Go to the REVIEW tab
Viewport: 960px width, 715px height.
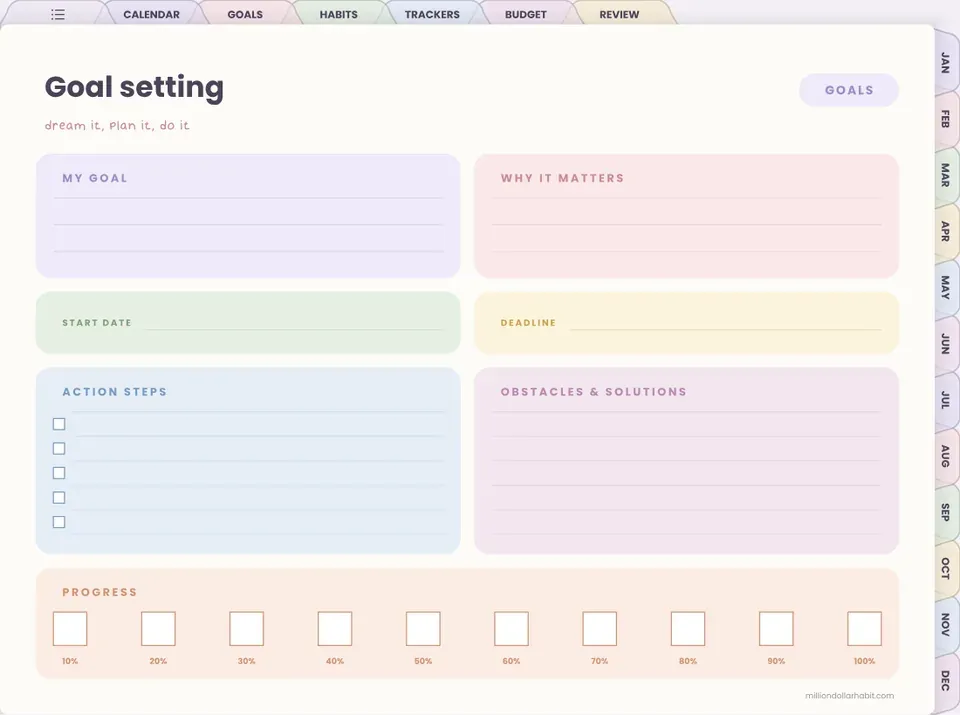[619, 14]
